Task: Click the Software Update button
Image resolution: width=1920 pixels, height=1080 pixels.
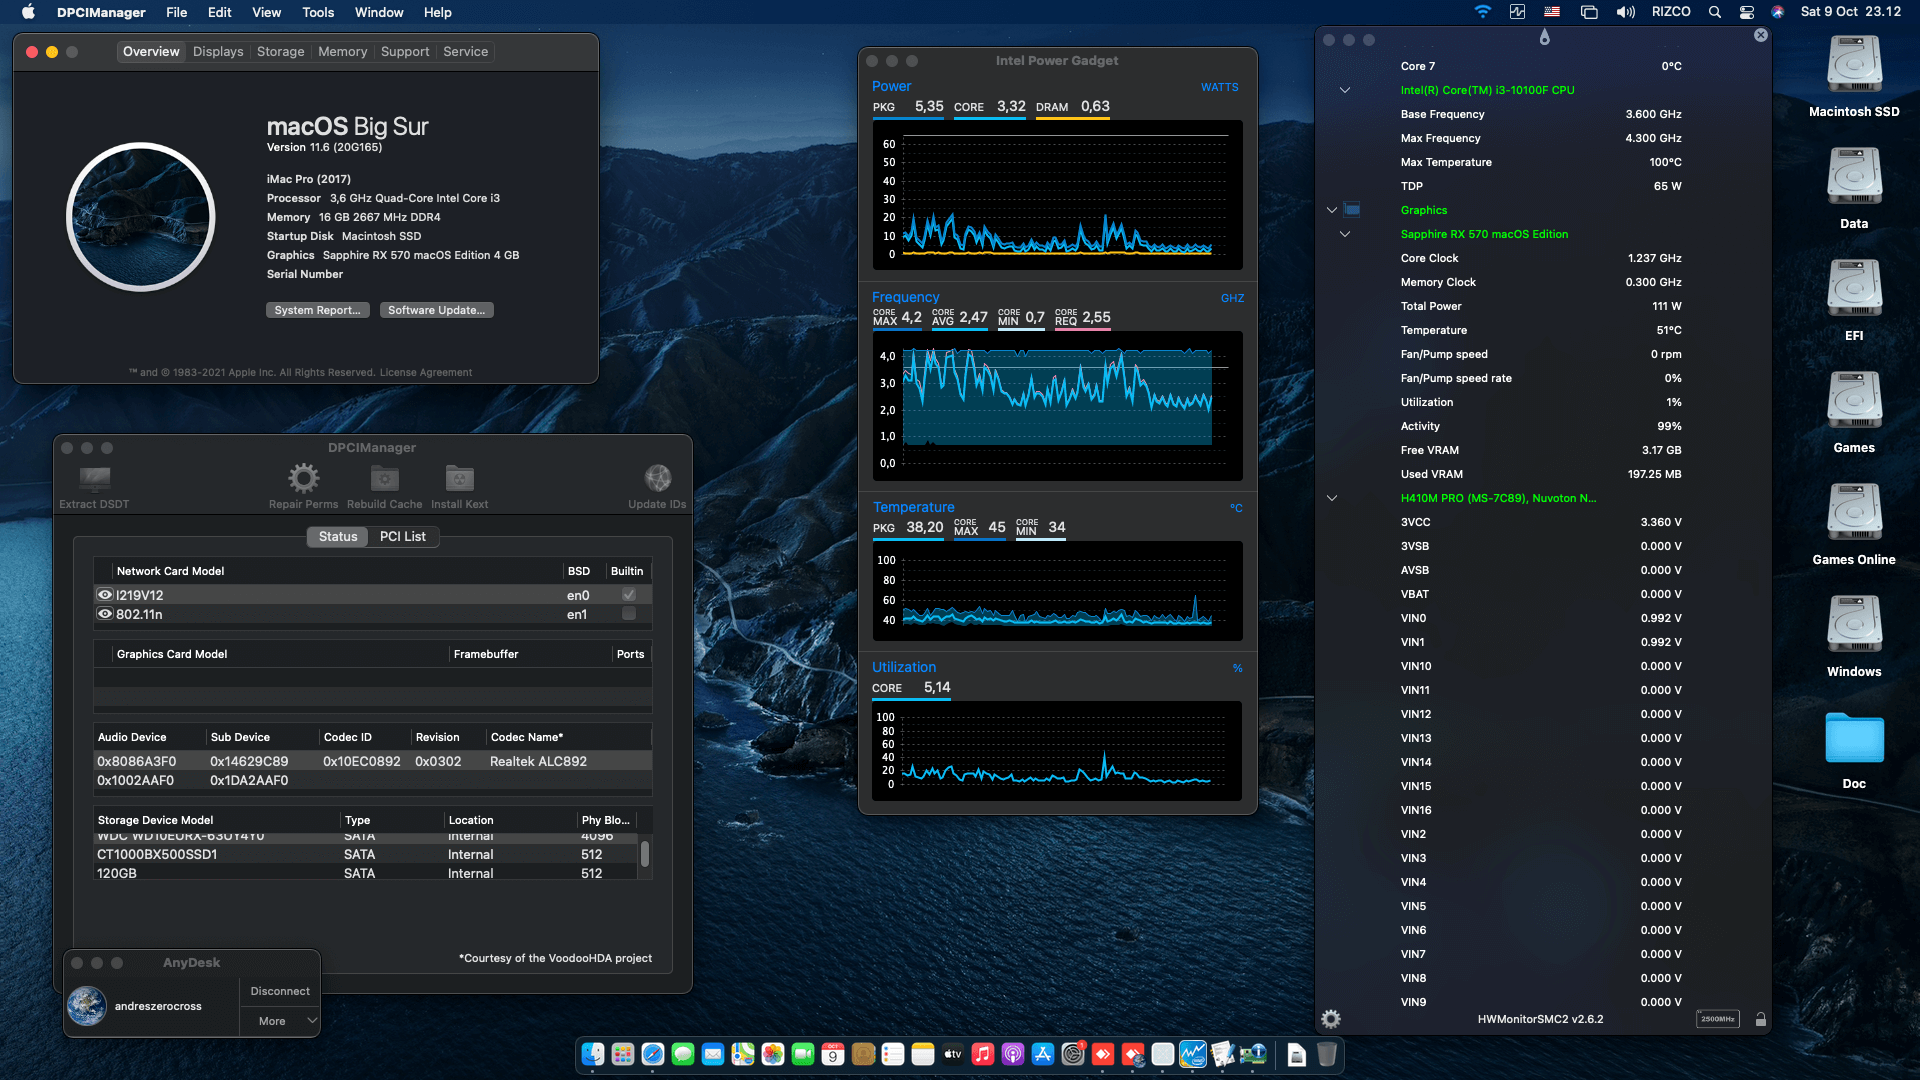Action: [436, 310]
